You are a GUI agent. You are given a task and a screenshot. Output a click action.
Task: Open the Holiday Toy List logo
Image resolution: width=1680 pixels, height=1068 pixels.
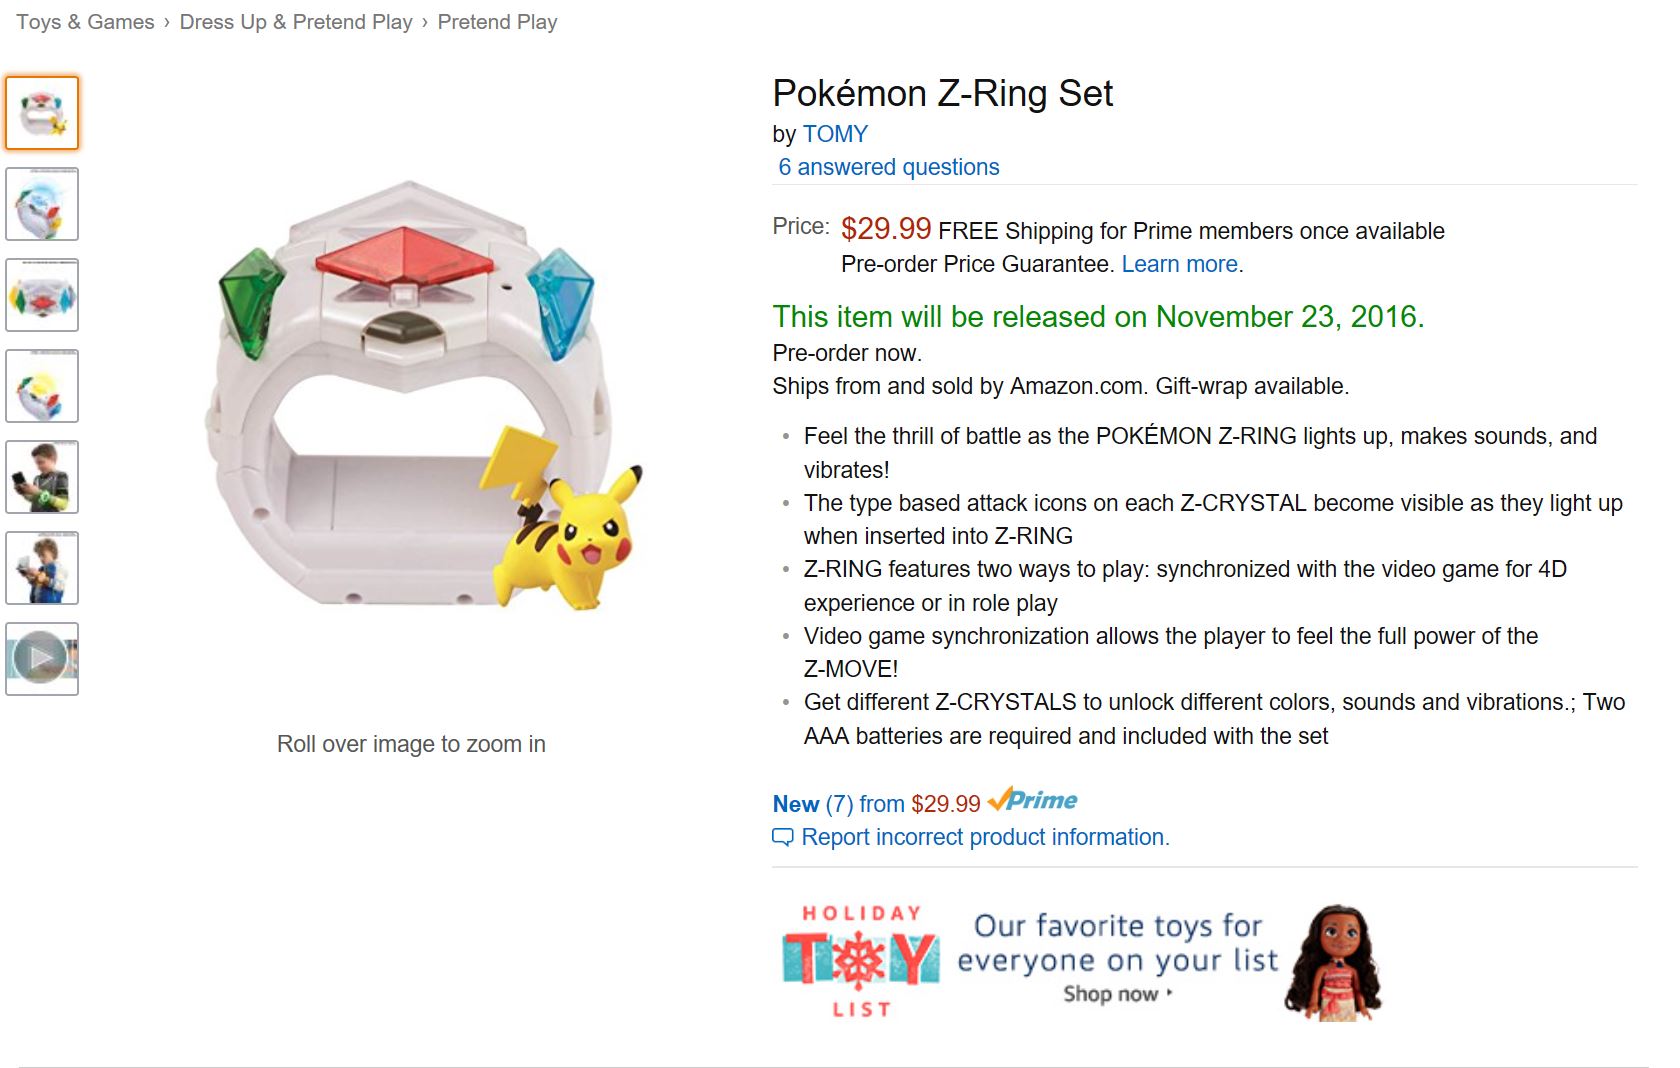coord(861,960)
